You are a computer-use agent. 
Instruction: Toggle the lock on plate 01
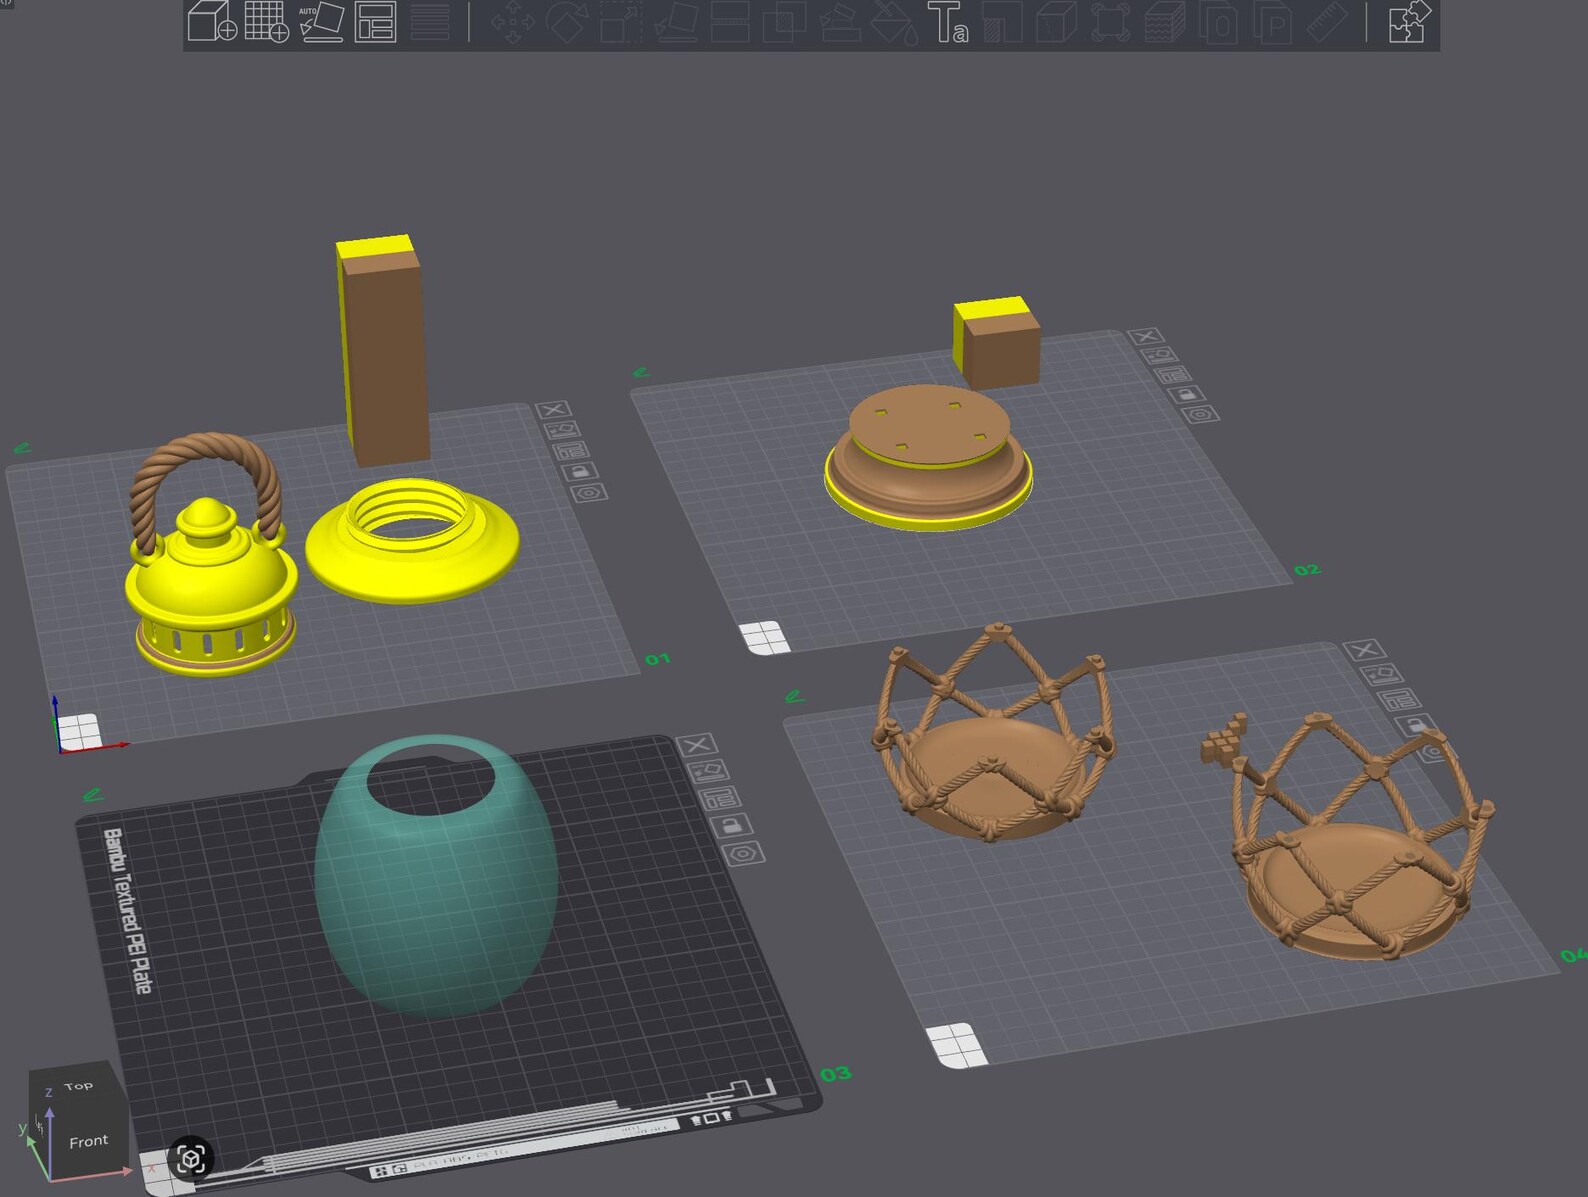[578, 471]
